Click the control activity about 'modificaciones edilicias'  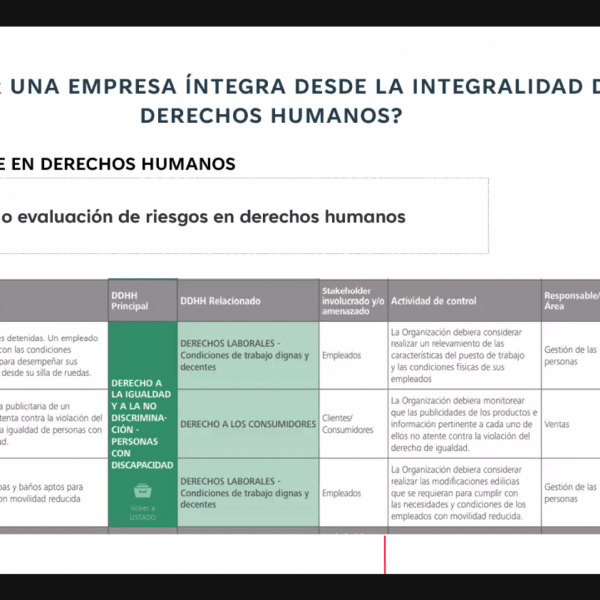pyautogui.click(x=463, y=492)
